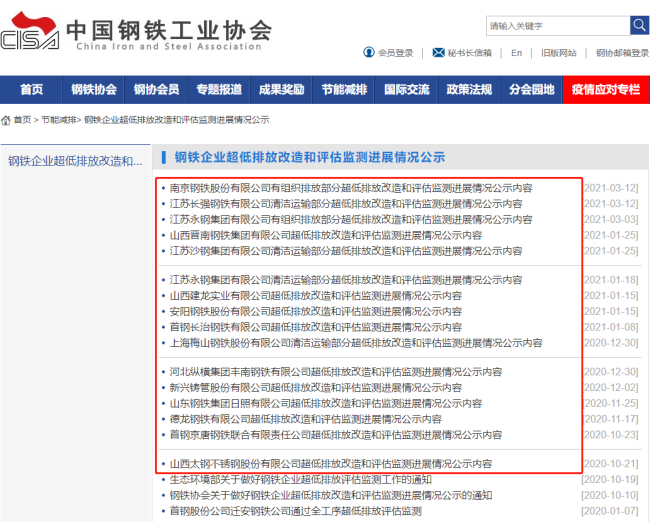The height and width of the screenshot is (522, 650).
Task: Open 新兴铸管股份有限公司 announcement link
Action: 315,388
